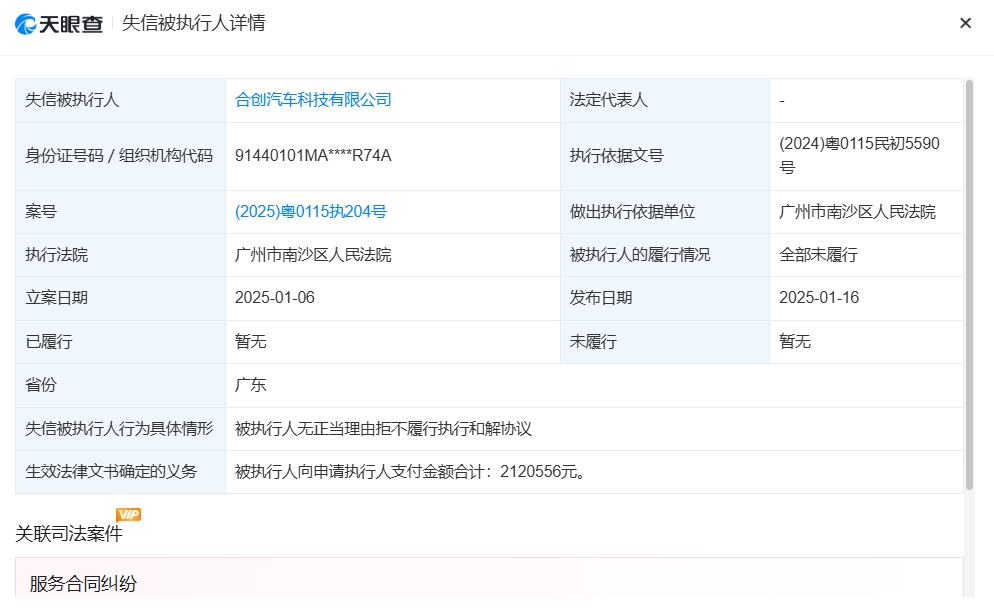Select the 全部未履行 value
This screenshot has width=994, height=616.
(x=818, y=255)
